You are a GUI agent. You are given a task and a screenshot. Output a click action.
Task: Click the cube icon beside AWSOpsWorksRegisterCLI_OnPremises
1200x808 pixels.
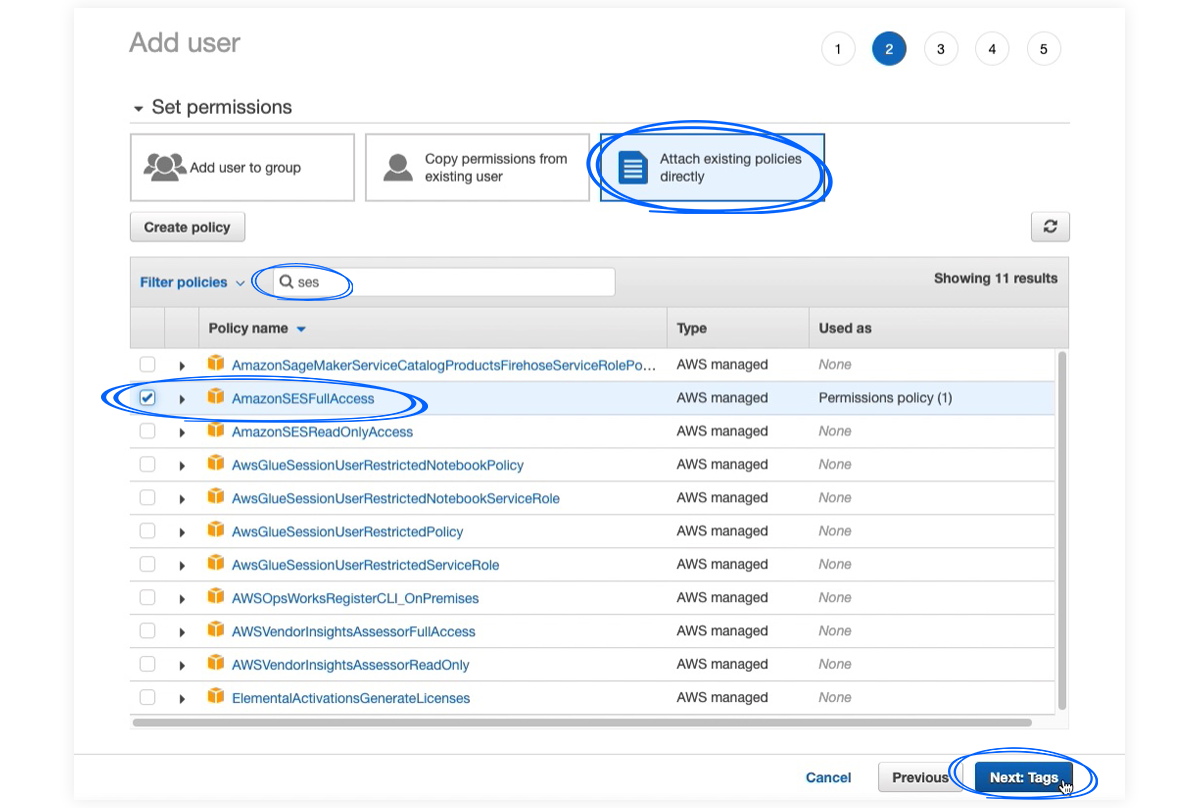tap(215, 597)
